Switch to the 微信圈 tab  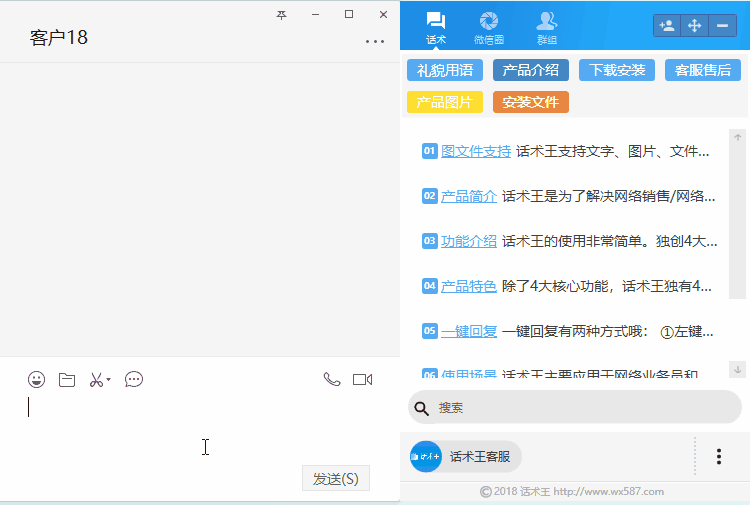pyautogui.click(x=489, y=28)
